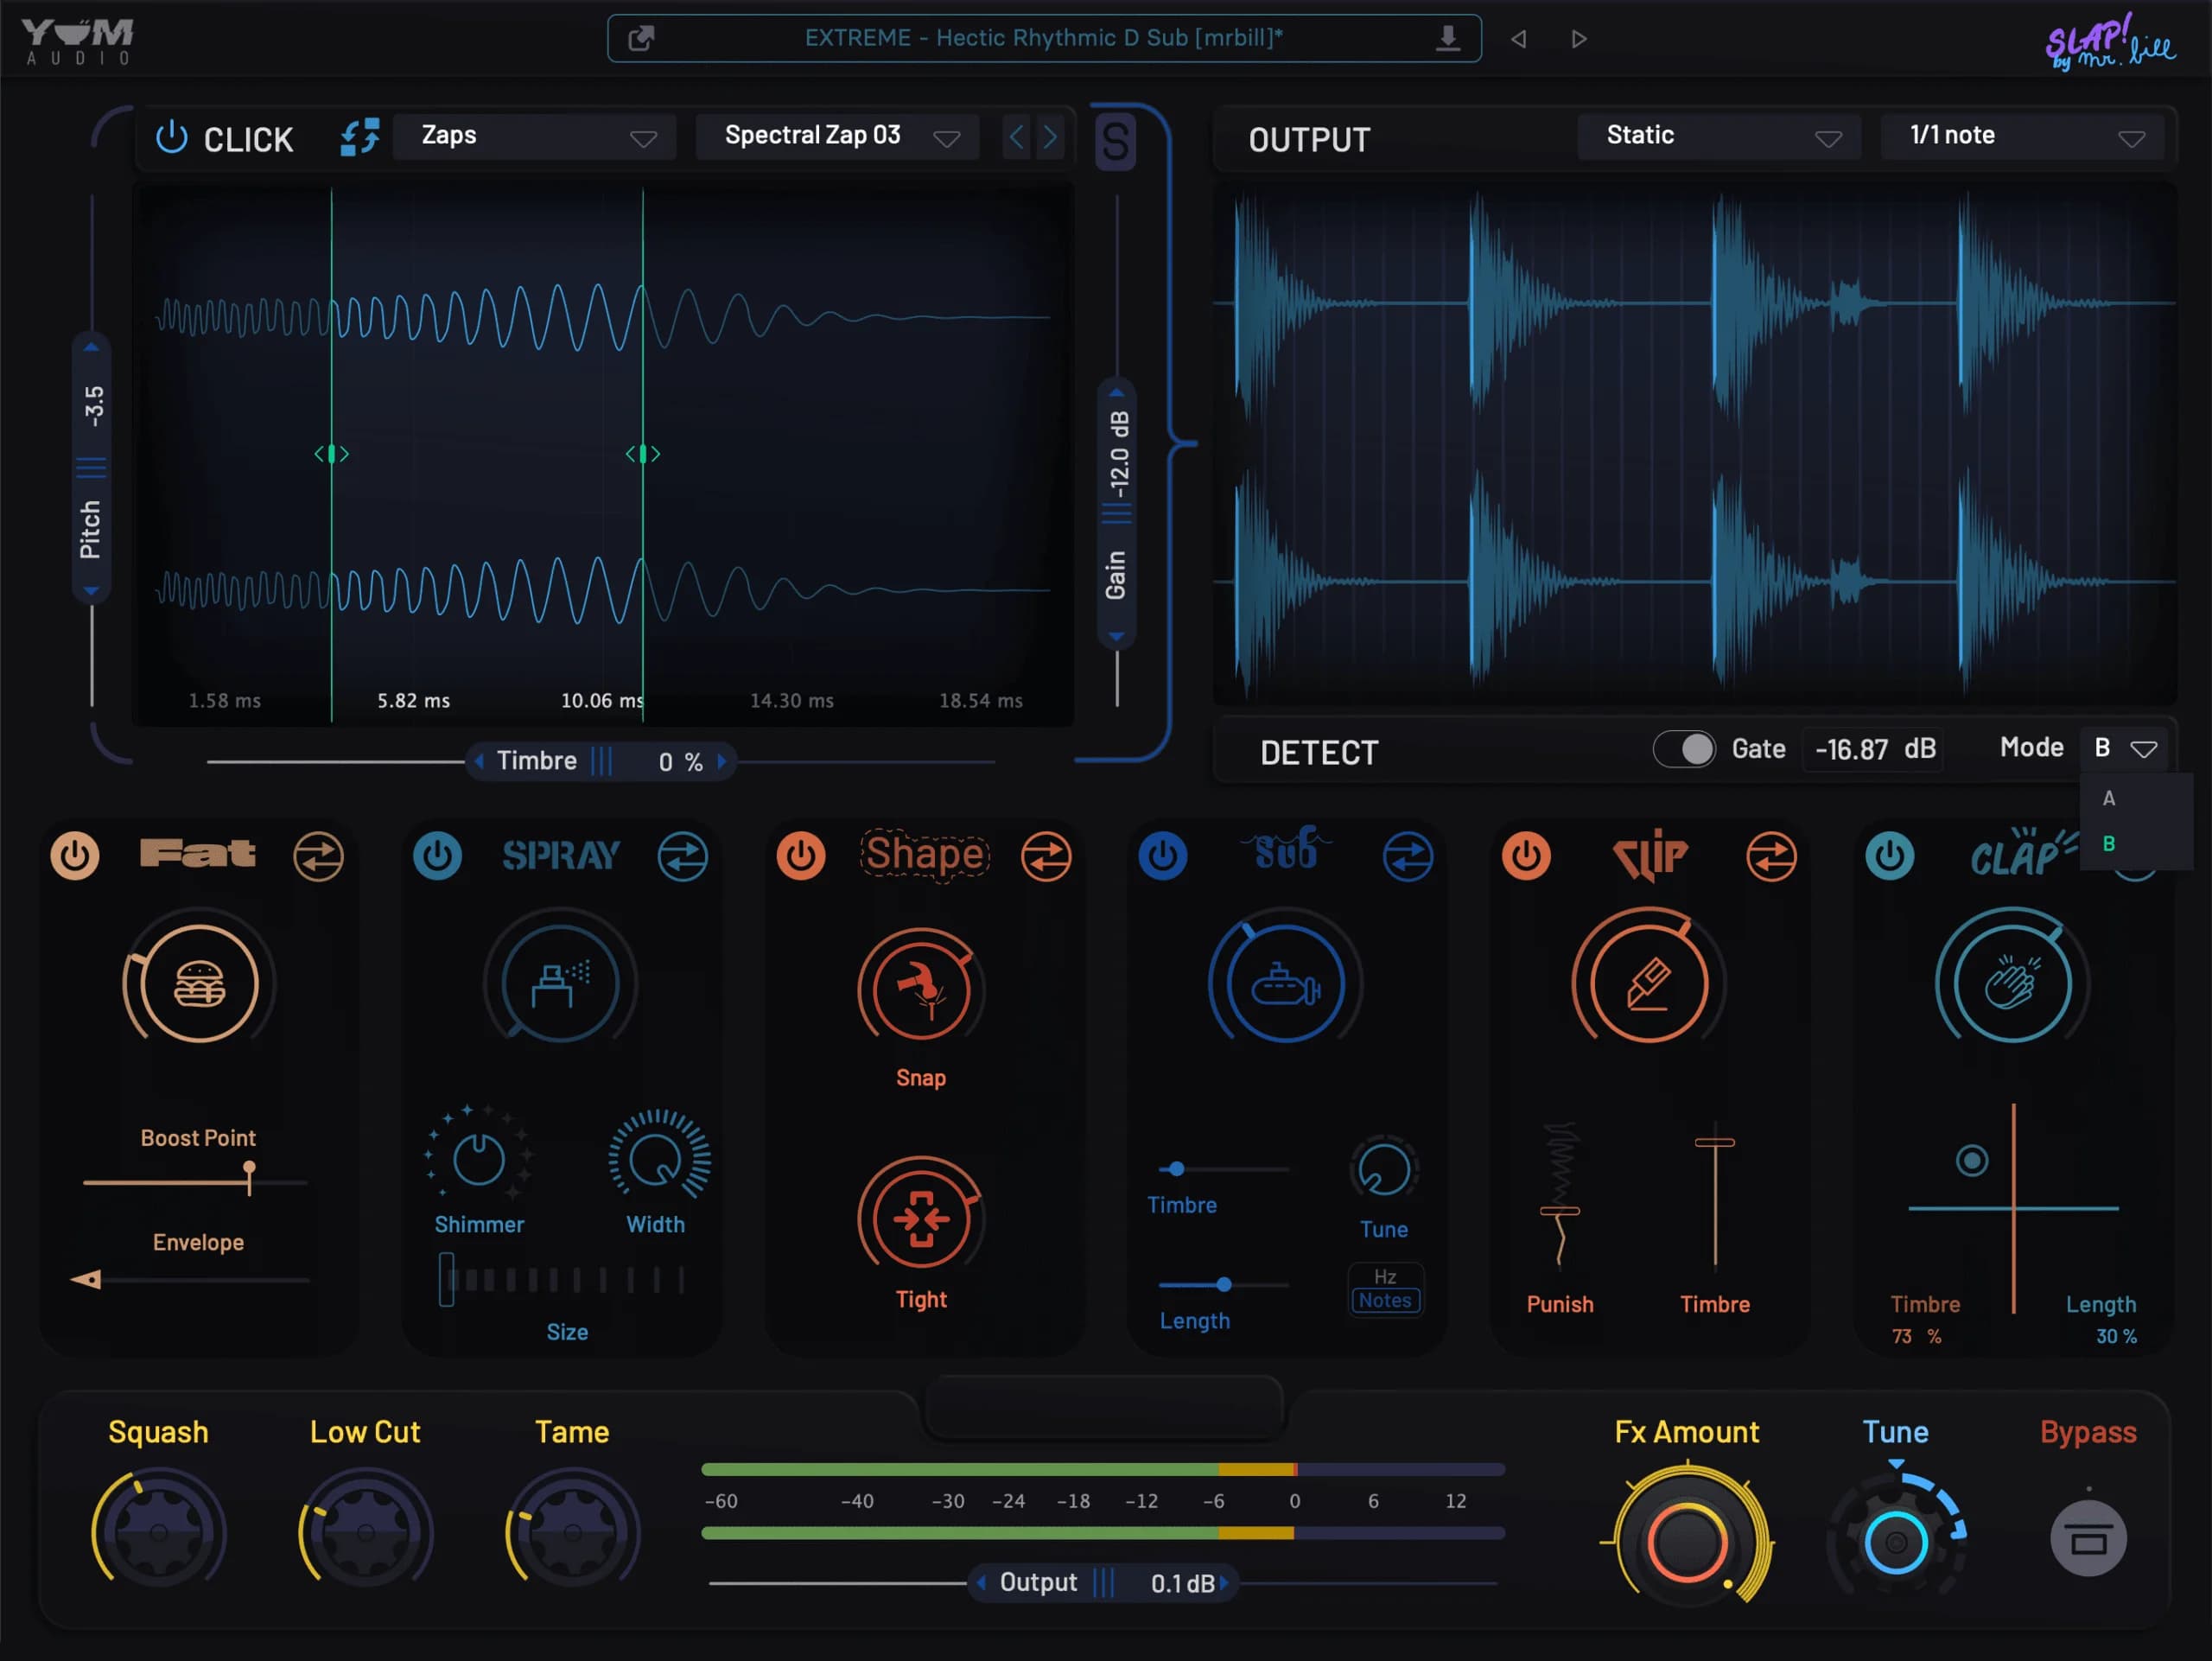Image resolution: width=2212 pixels, height=1661 pixels.
Task: Click the Snap hammer knob icon
Action: 921,989
